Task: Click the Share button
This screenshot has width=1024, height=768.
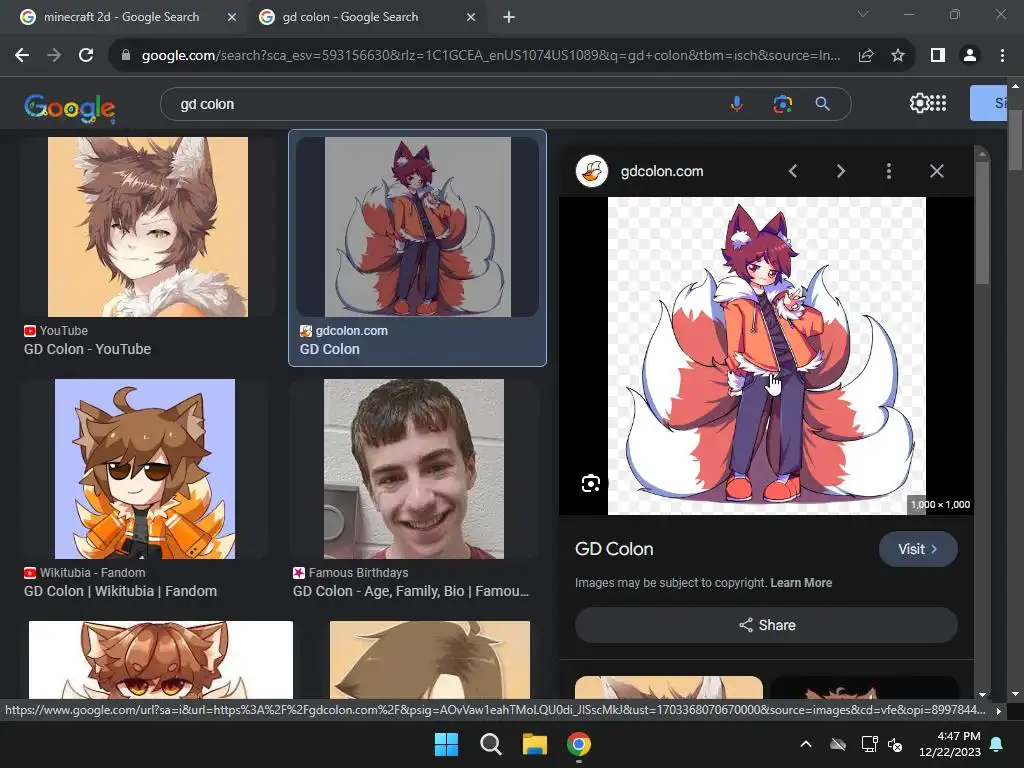Action: click(767, 625)
